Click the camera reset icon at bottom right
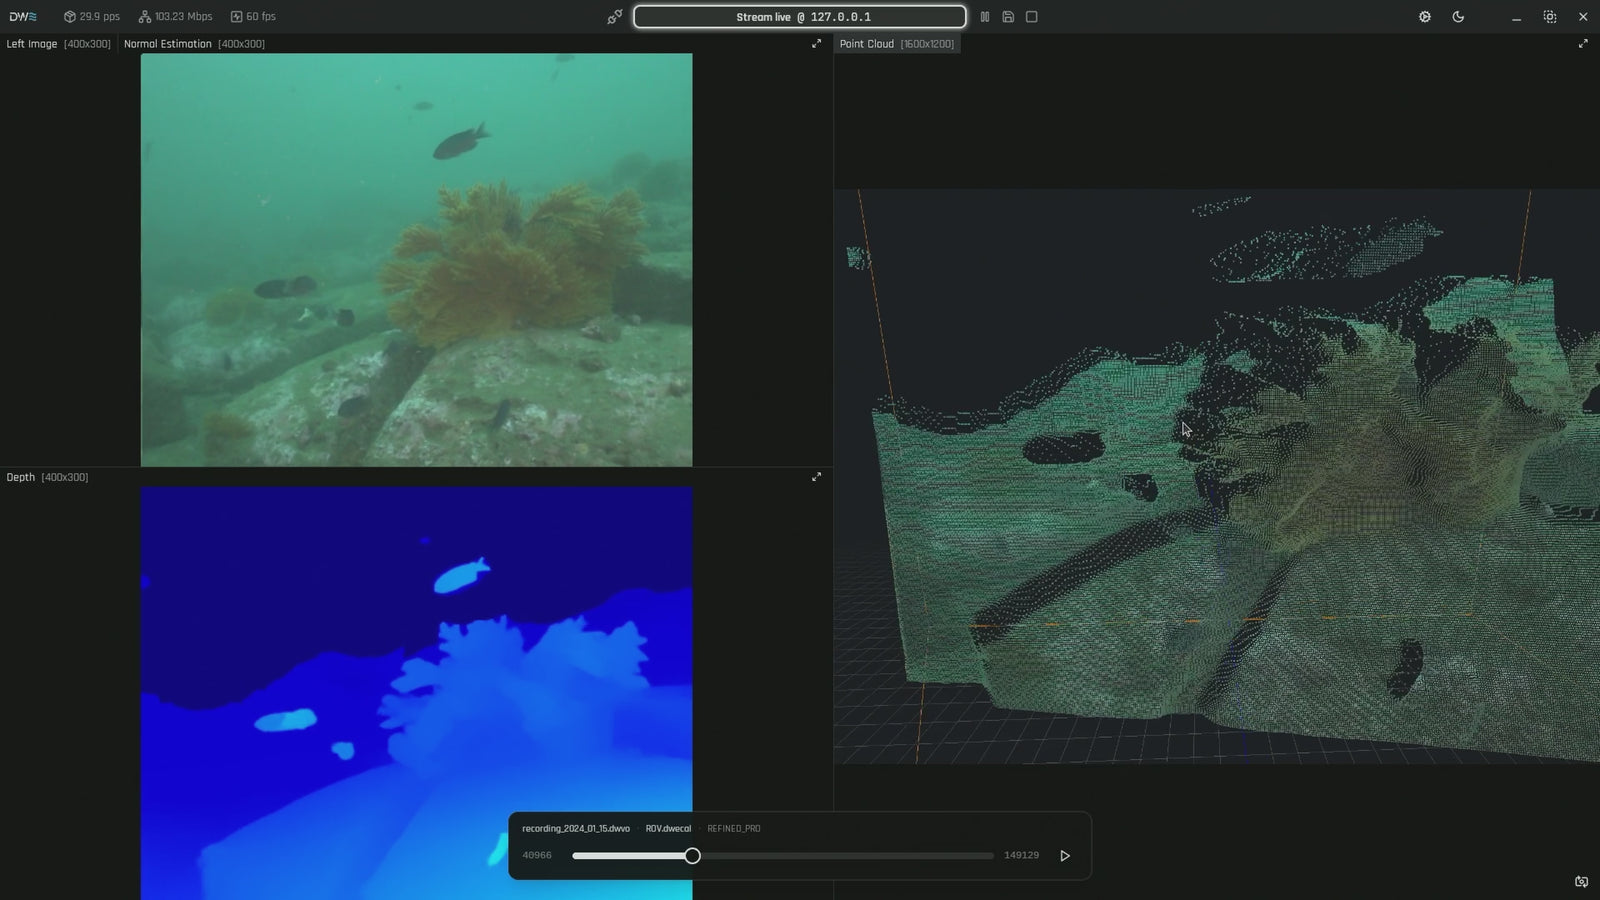This screenshot has height=900, width=1600. 1581,882
